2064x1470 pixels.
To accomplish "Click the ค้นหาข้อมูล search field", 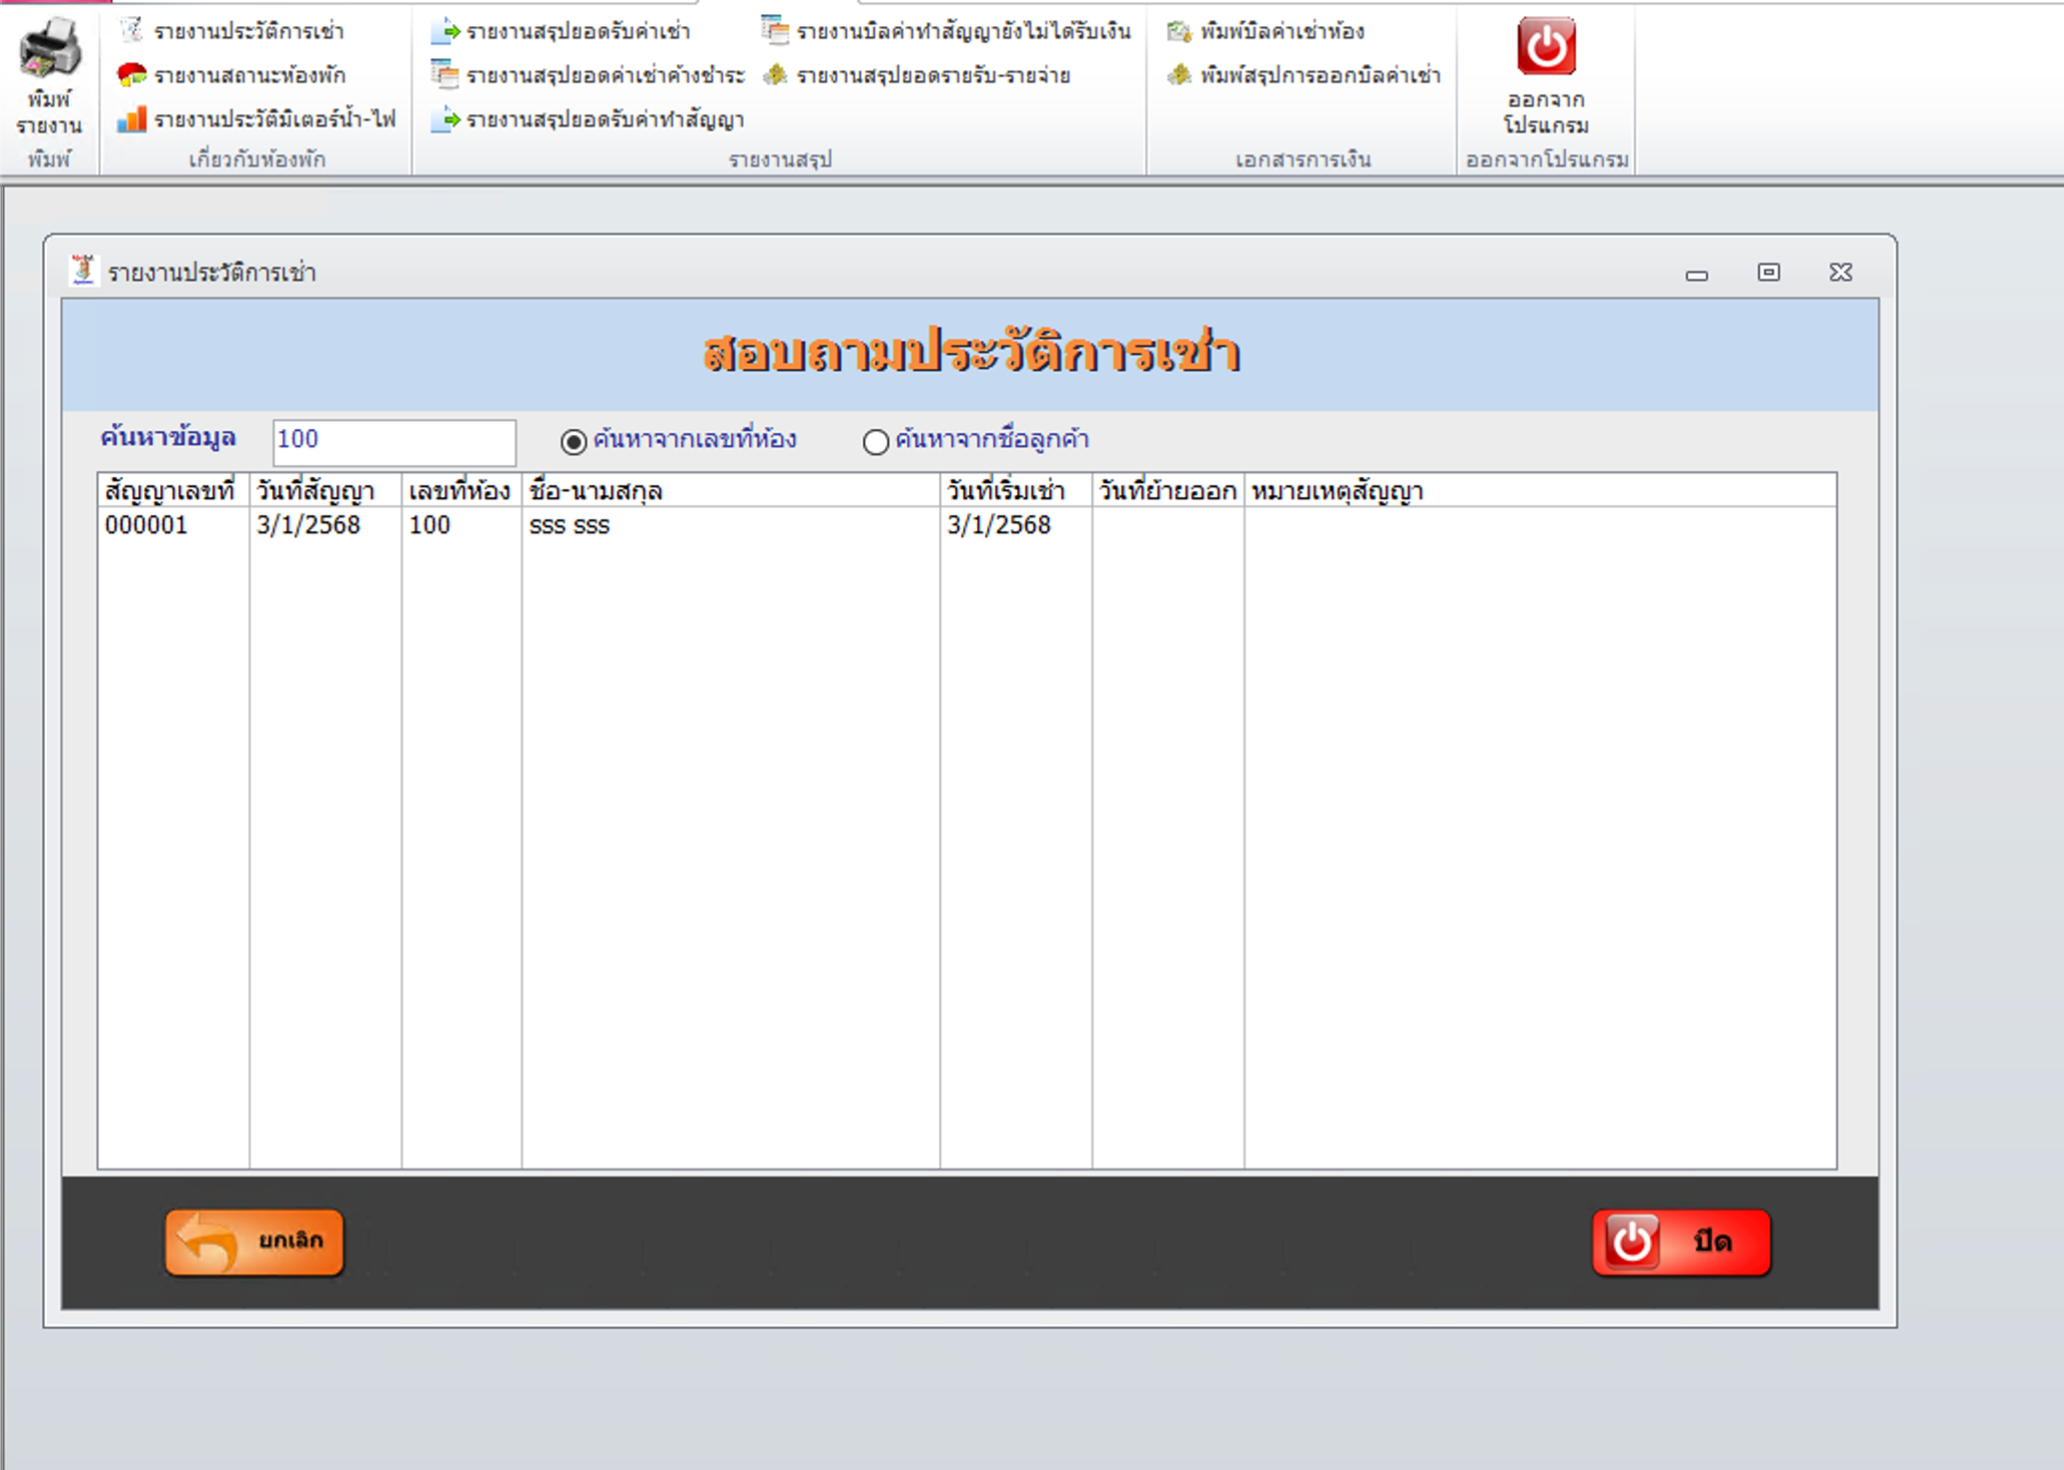I will pyautogui.click(x=394, y=441).
